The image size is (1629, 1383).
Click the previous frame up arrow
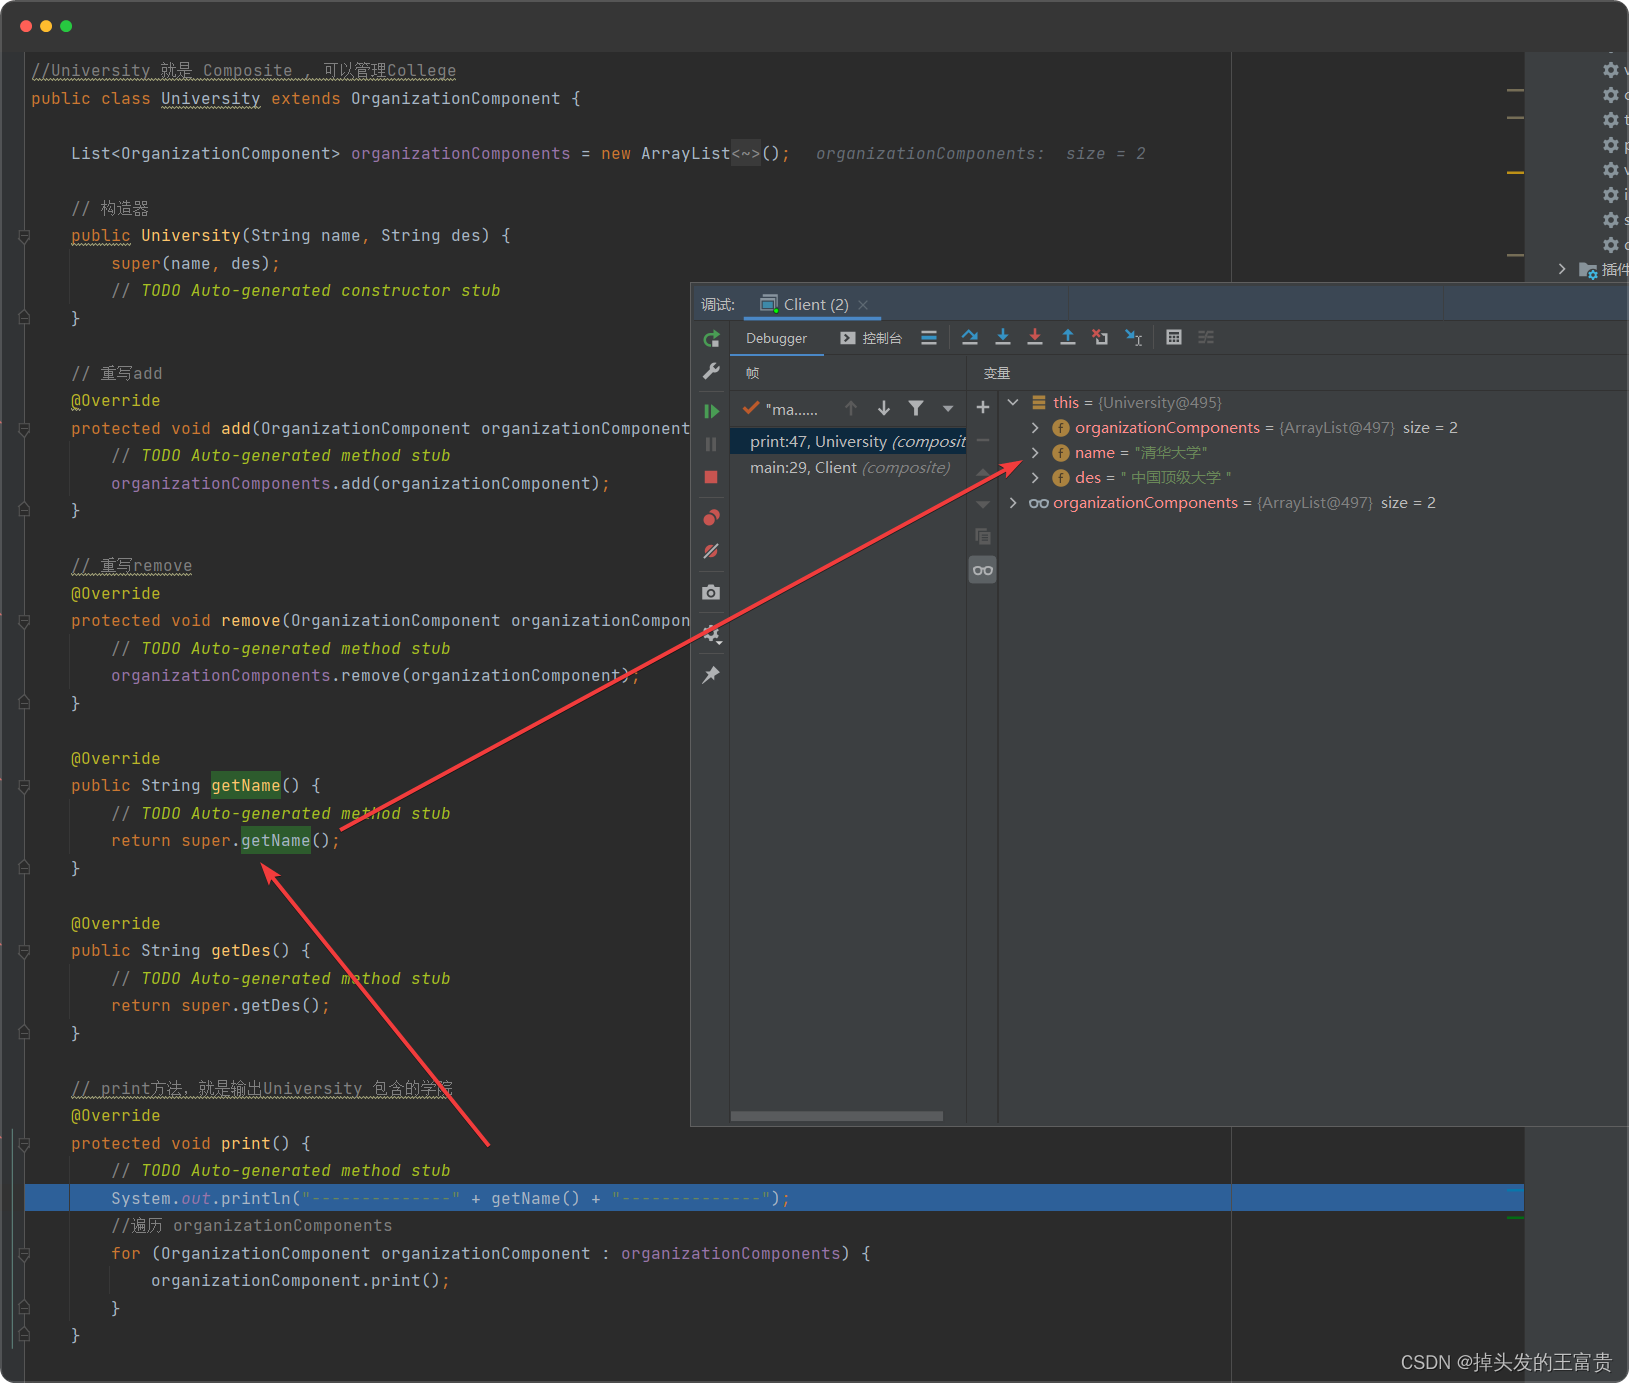click(x=851, y=408)
